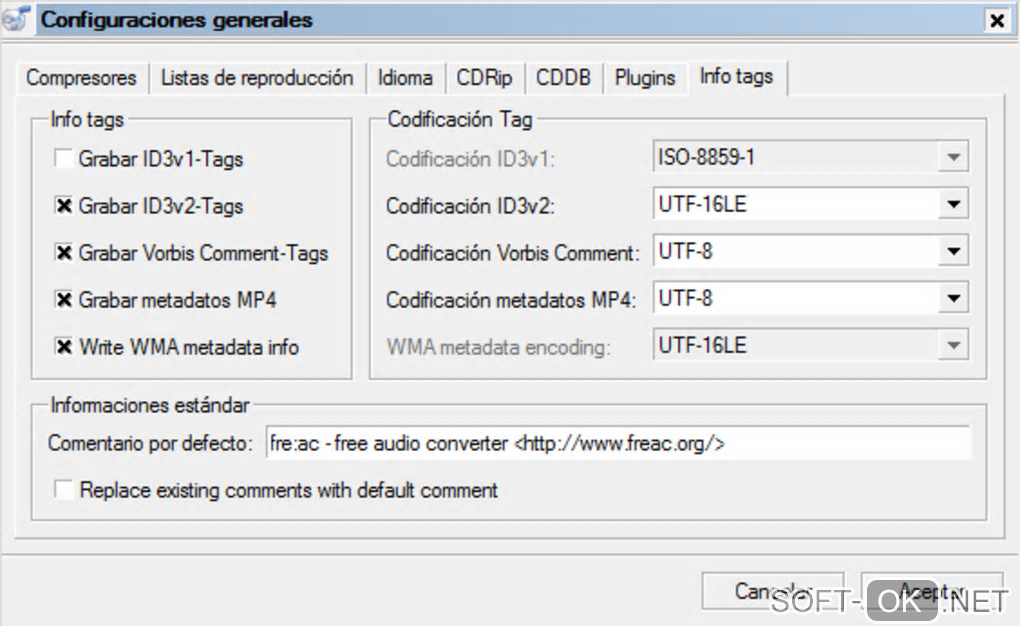Open Codificación ID3v2 encoding dropdown
Viewport: 1020px width, 626px height.
tap(954, 205)
